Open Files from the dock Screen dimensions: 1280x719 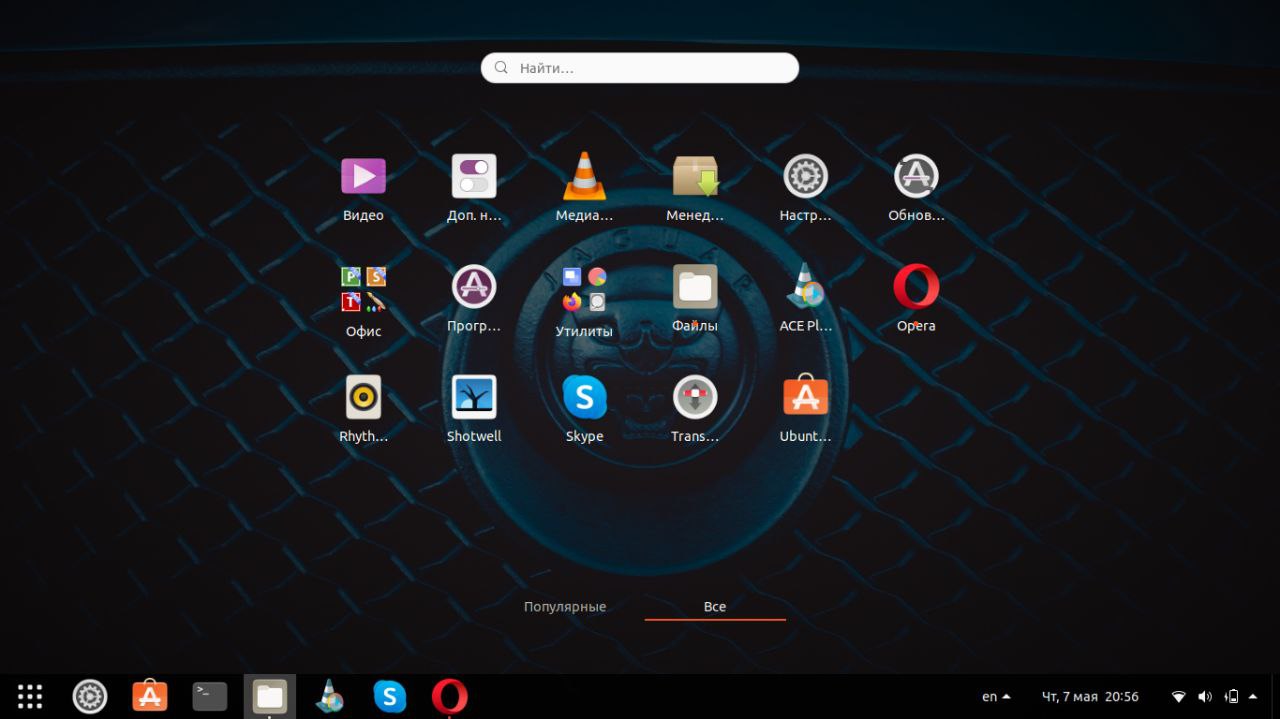click(270, 696)
